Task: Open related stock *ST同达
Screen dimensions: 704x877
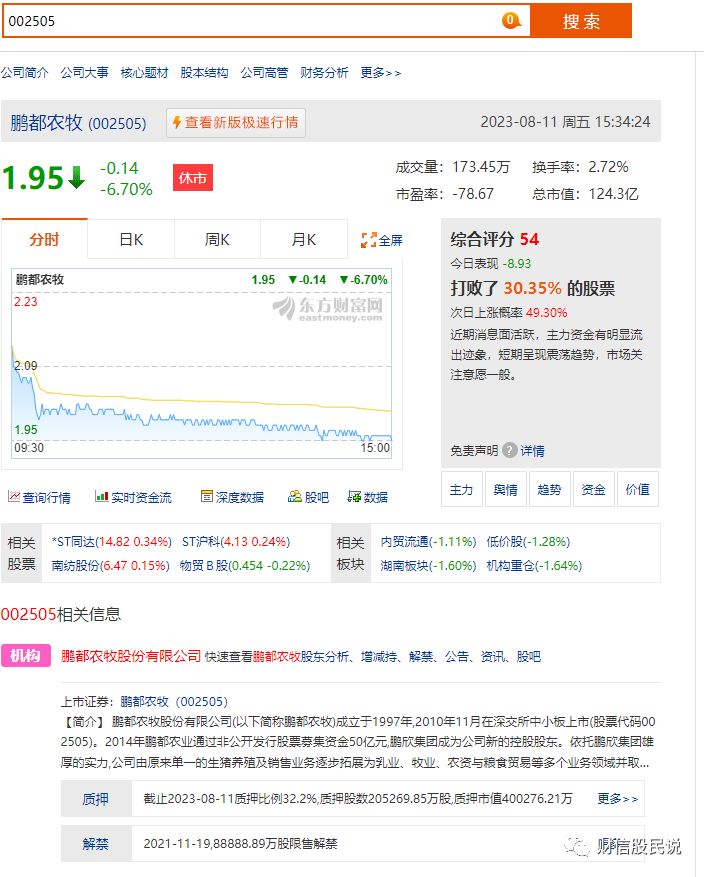Action: (111, 541)
